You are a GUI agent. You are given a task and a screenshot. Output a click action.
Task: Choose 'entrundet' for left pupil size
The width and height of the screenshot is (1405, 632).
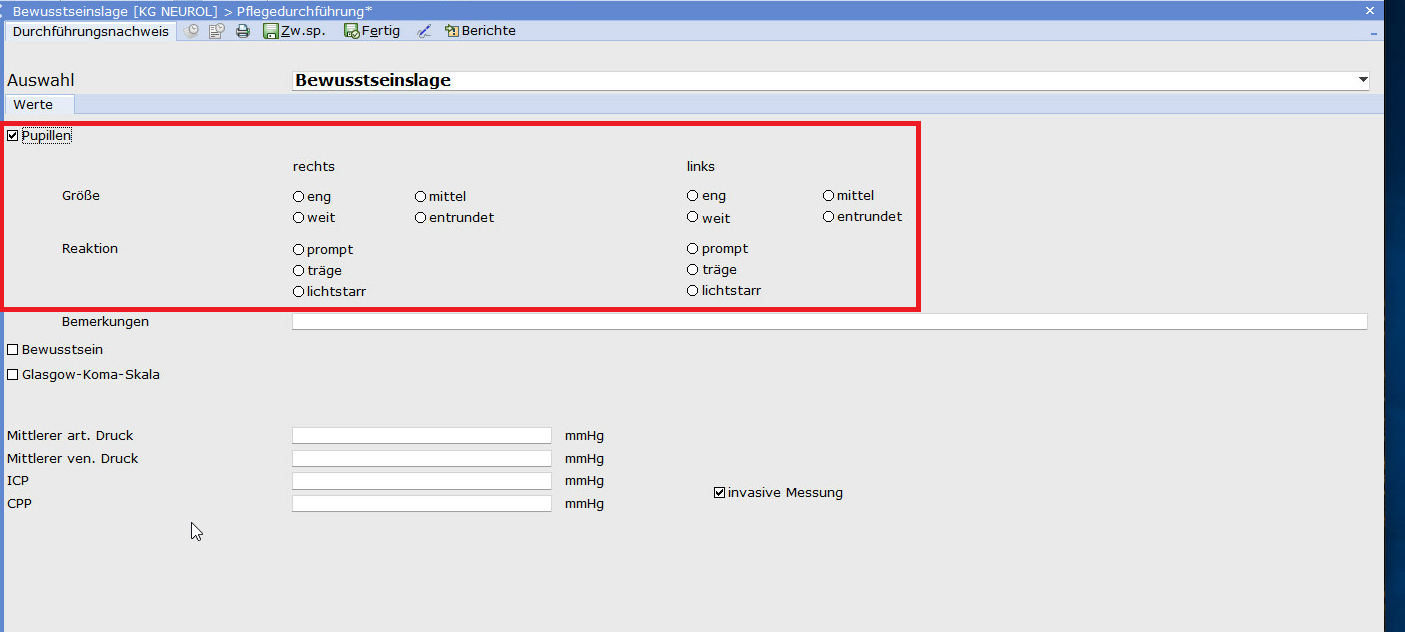pyautogui.click(x=829, y=217)
